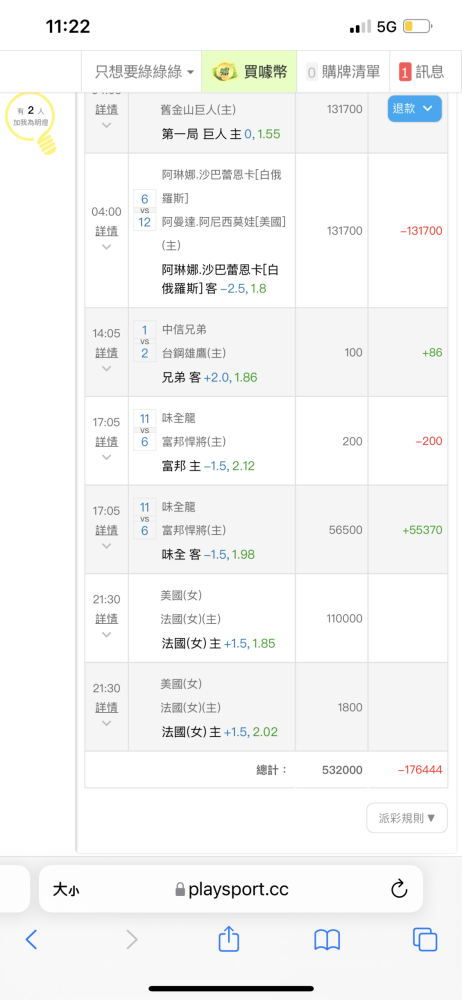Click the 11 vs 6 score box in the 56500 bet row
The width and height of the screenshot is (462, 1000).
point(144,518)
